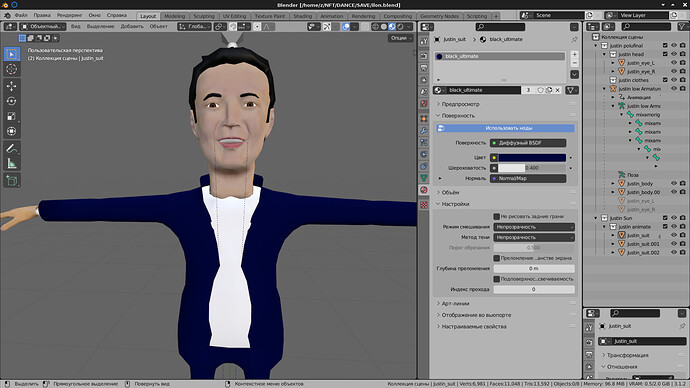The width and height of the screenshot is (690, 388).
Task: Click the 'Использовать ноды' button
Action: click(x=505, y=128)
